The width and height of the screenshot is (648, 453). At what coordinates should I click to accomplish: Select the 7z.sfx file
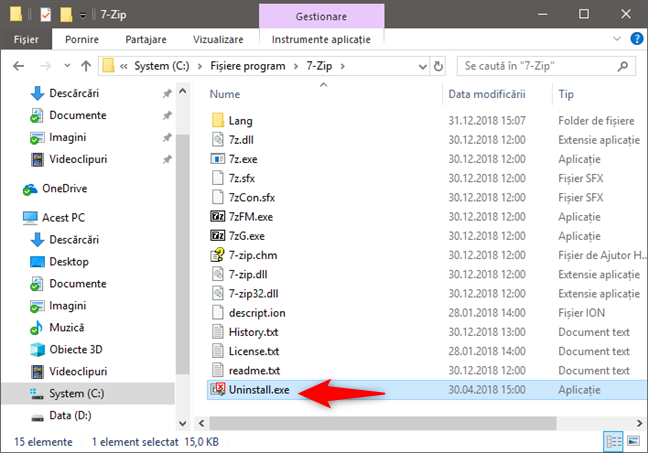(242, 178)
